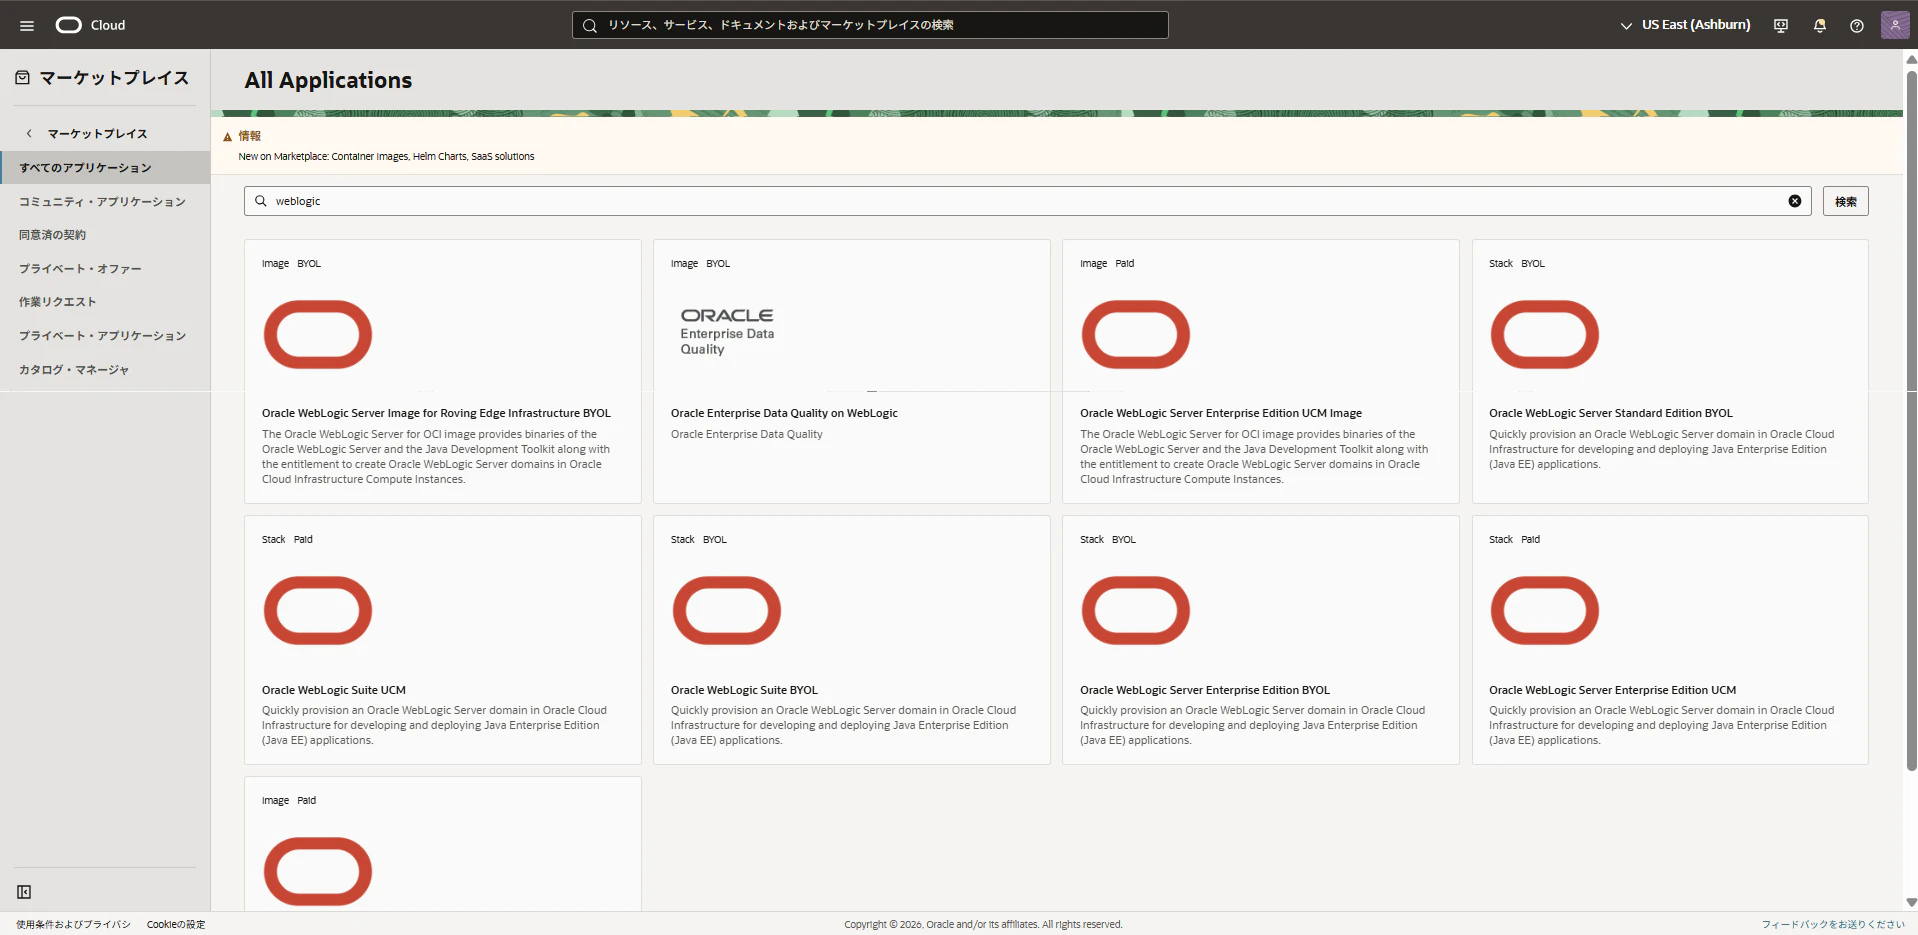
Task: Clear the weblogic search text
Action: pyautogui.click(x=1795, y=201)
